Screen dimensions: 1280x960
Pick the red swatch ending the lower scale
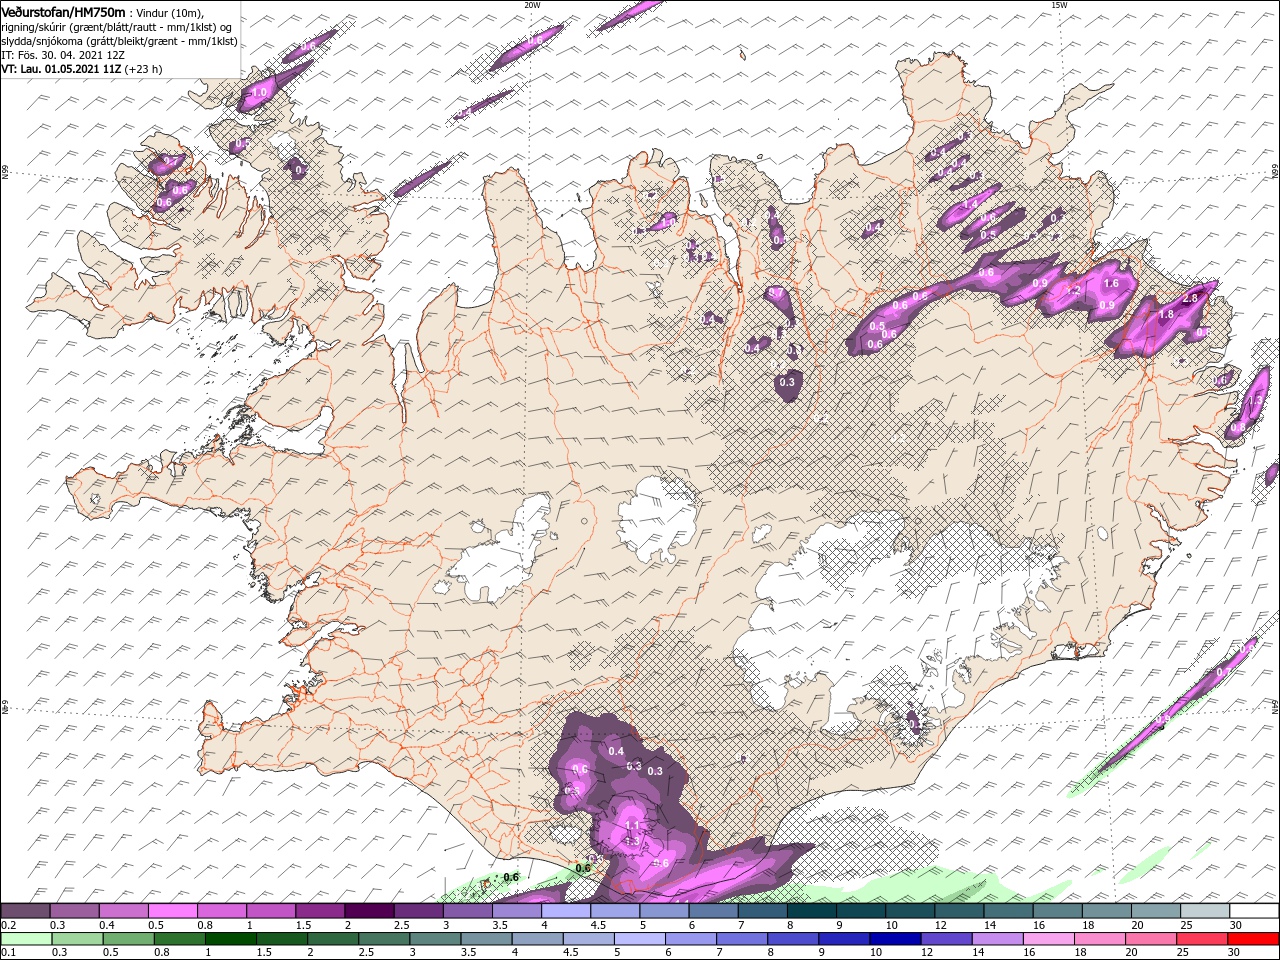[x=1253, y=939]
